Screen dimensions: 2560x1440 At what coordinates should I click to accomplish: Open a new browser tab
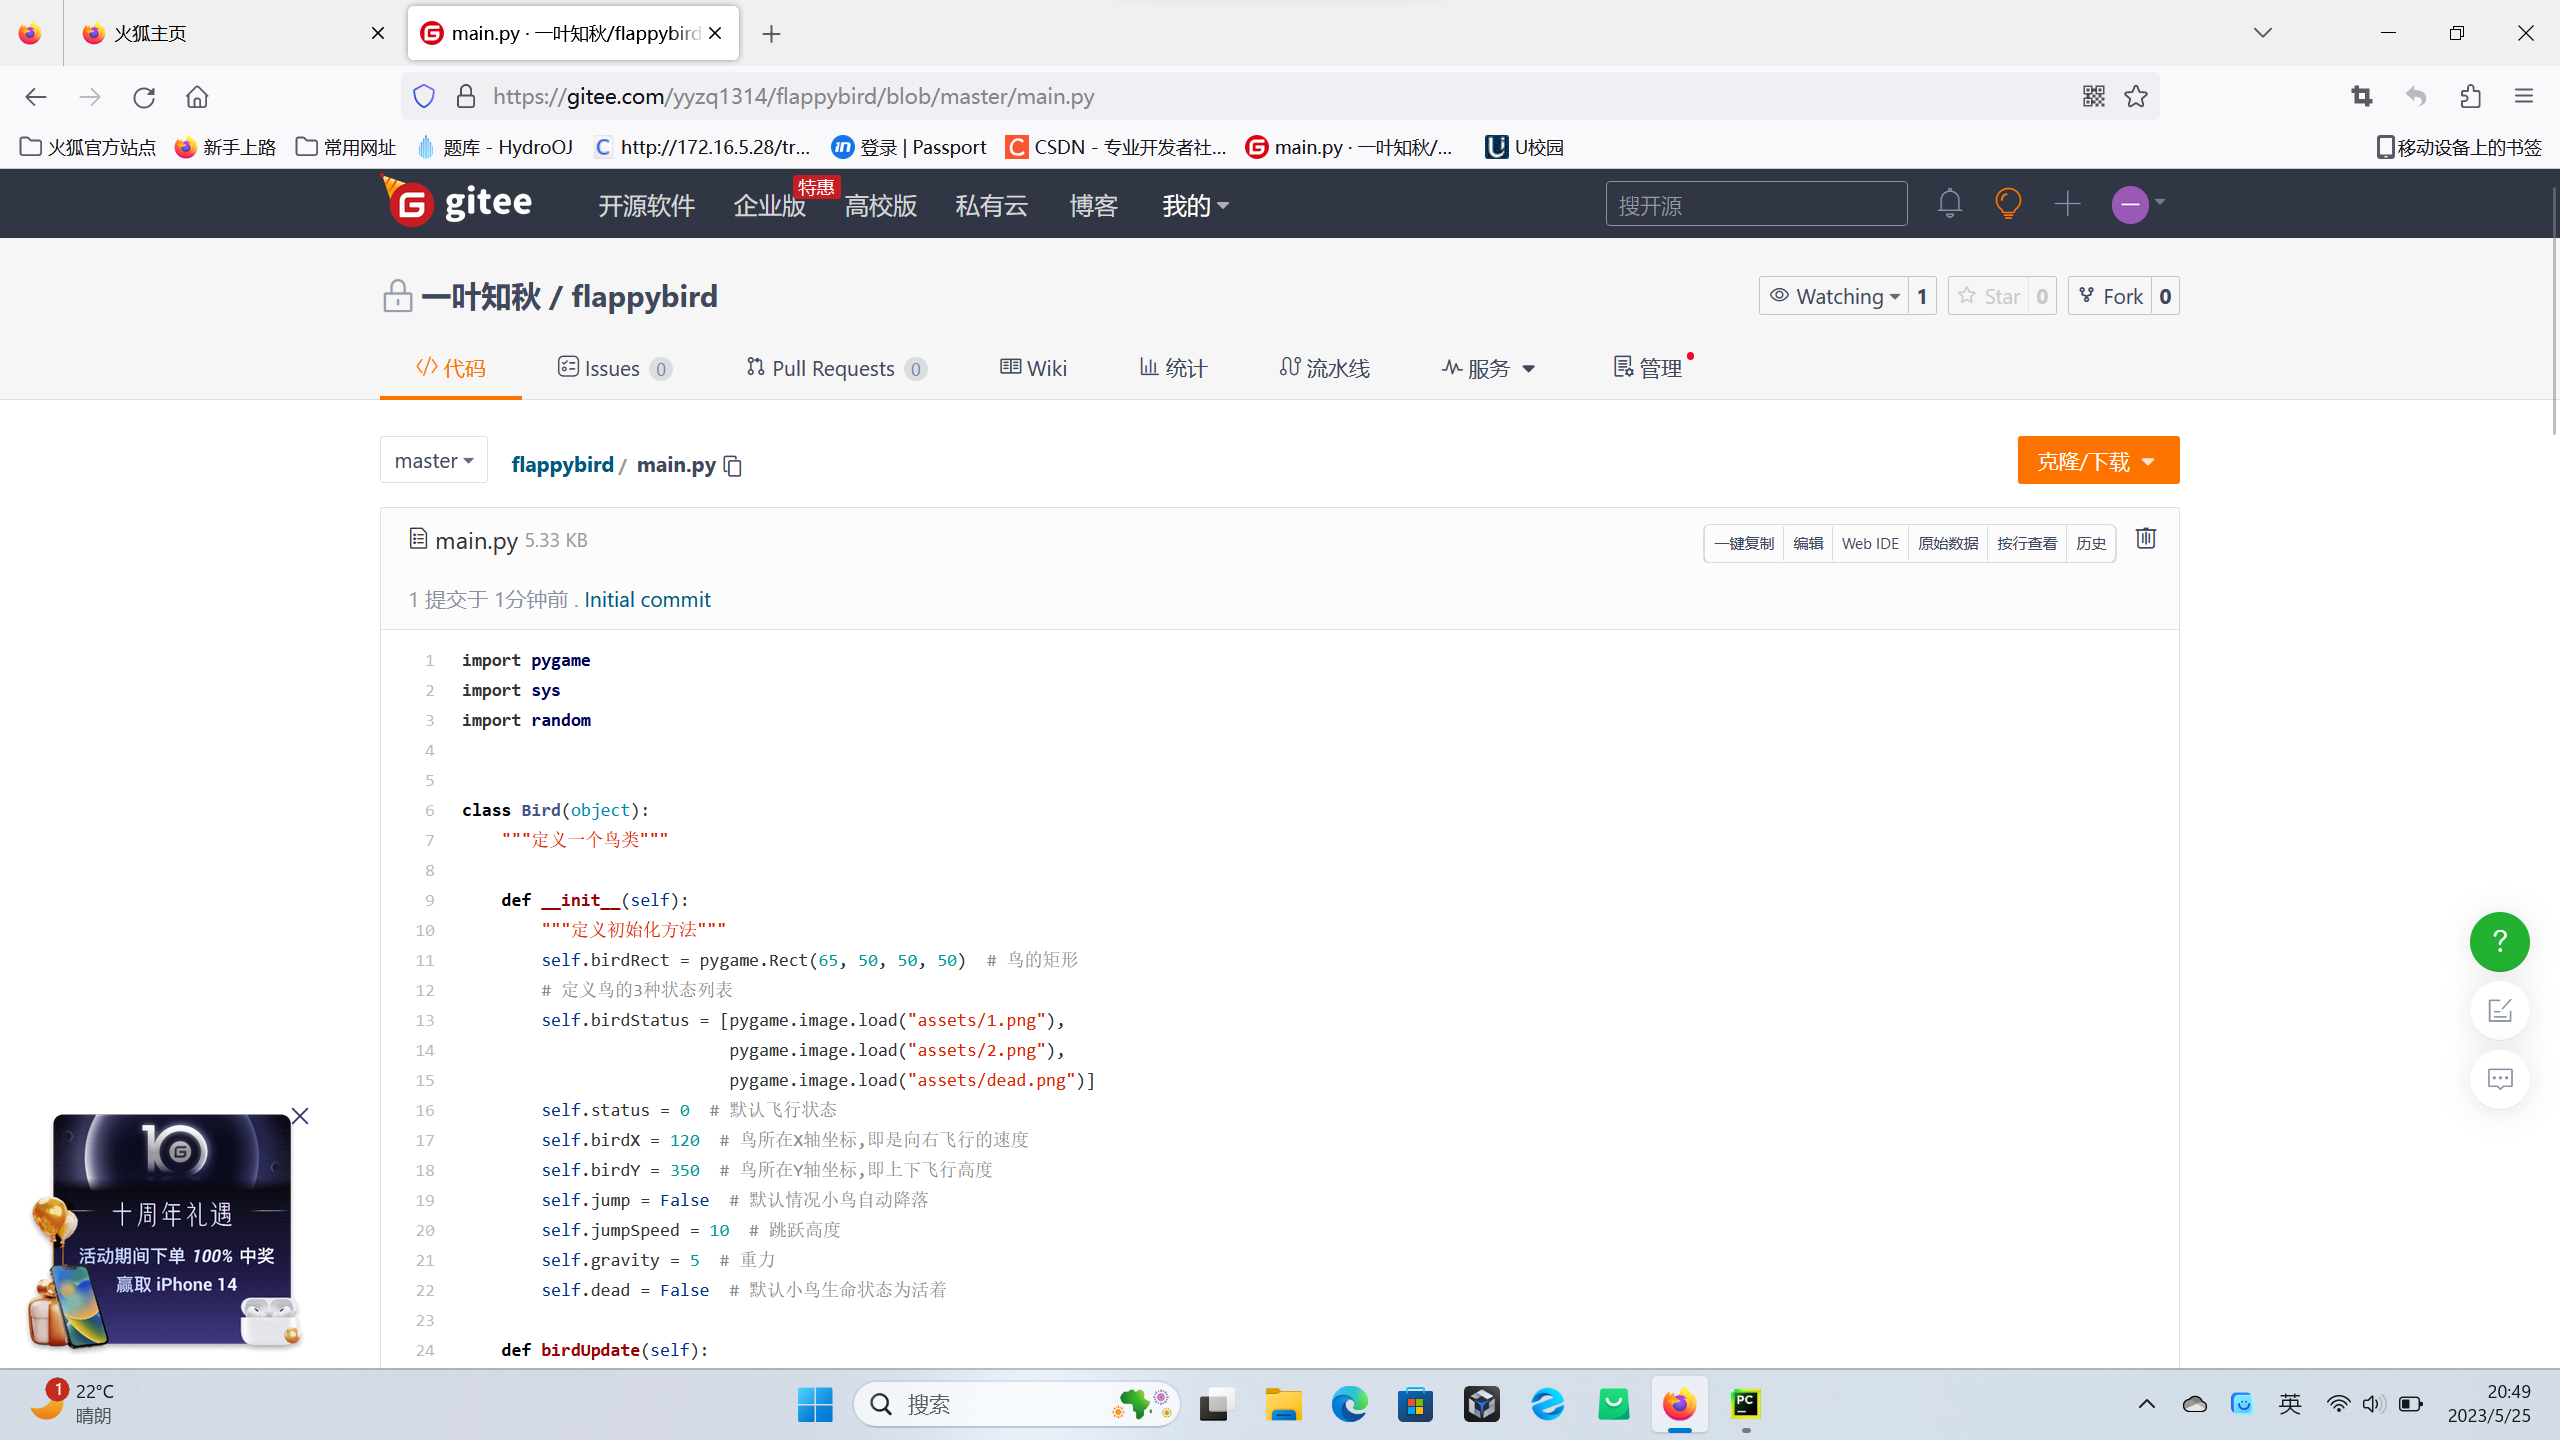771,34
